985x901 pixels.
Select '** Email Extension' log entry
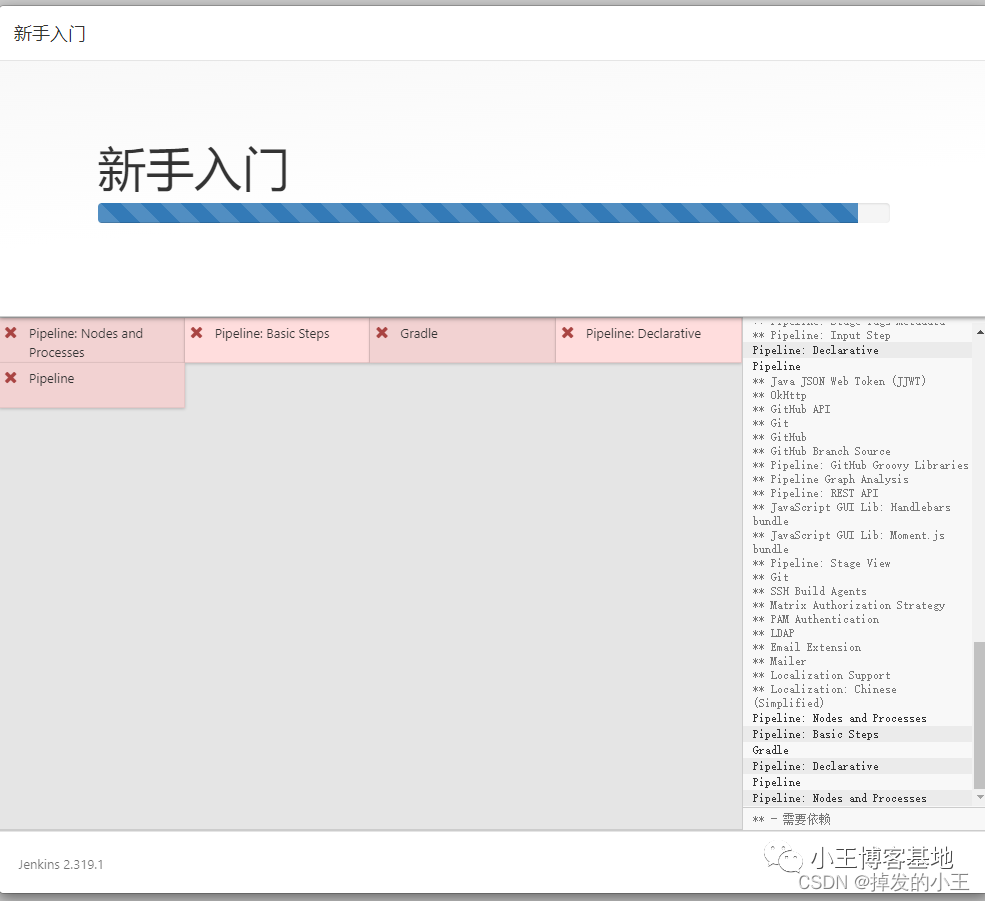(807, 647)
